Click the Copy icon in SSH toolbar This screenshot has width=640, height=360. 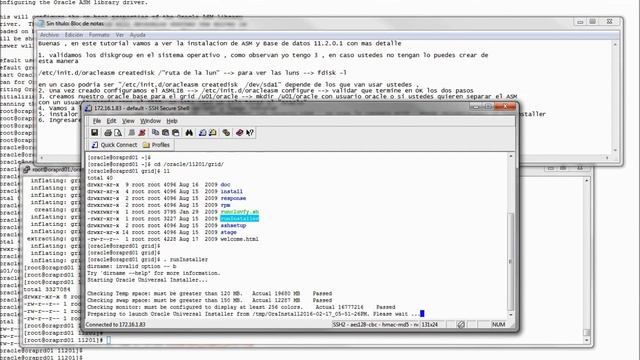pos(155,133)
